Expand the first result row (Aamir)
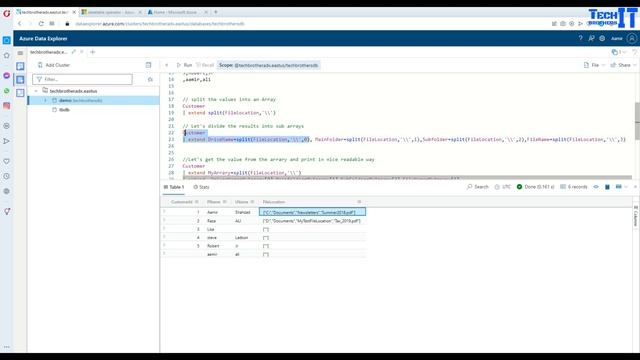This screenshot has width=640, height=360. [x=164, y=212]
